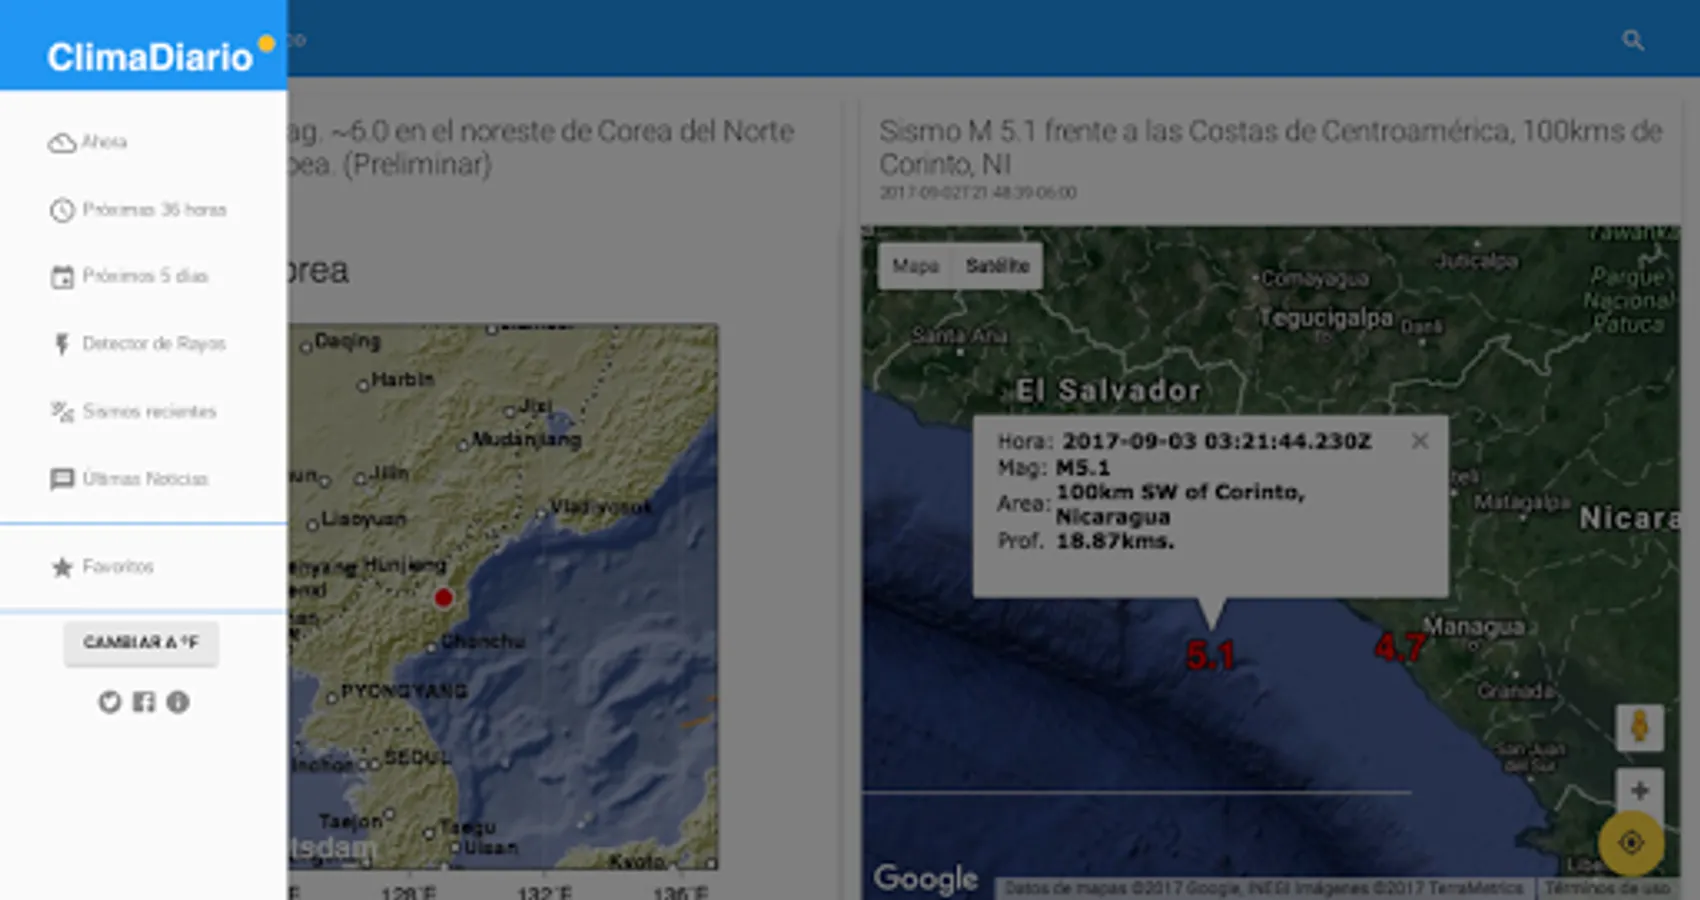The width and height of the screenshot is (1700, 900).
Task: Click the search magnifier icon
Action: (1633, 40)
